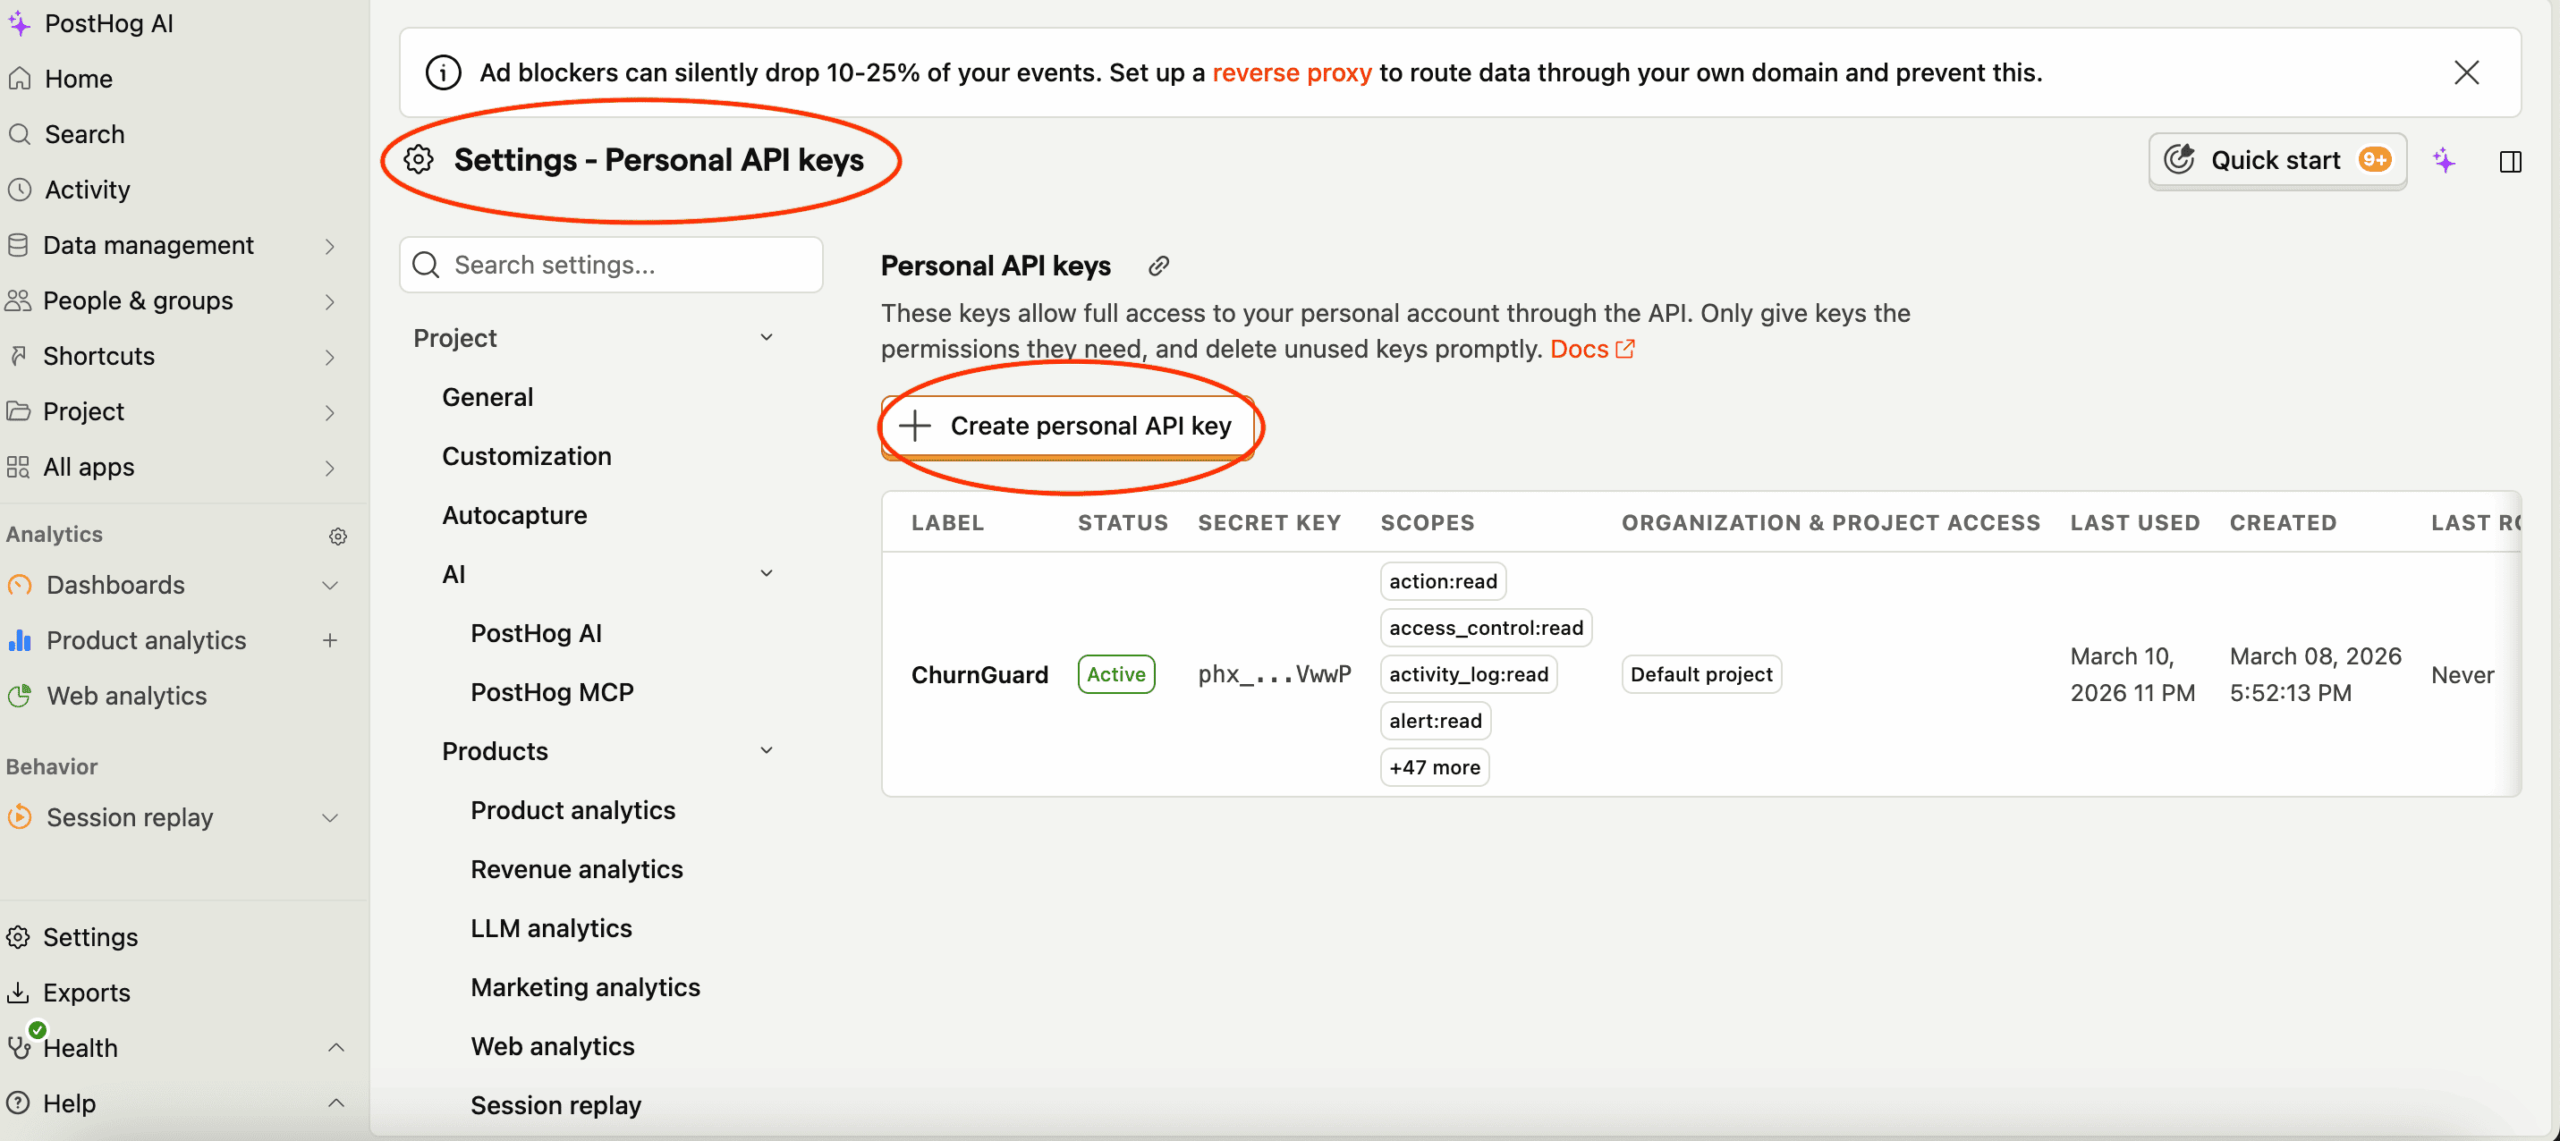
Task: Open Web analytics in sidebar
Action: coord(126,696)
